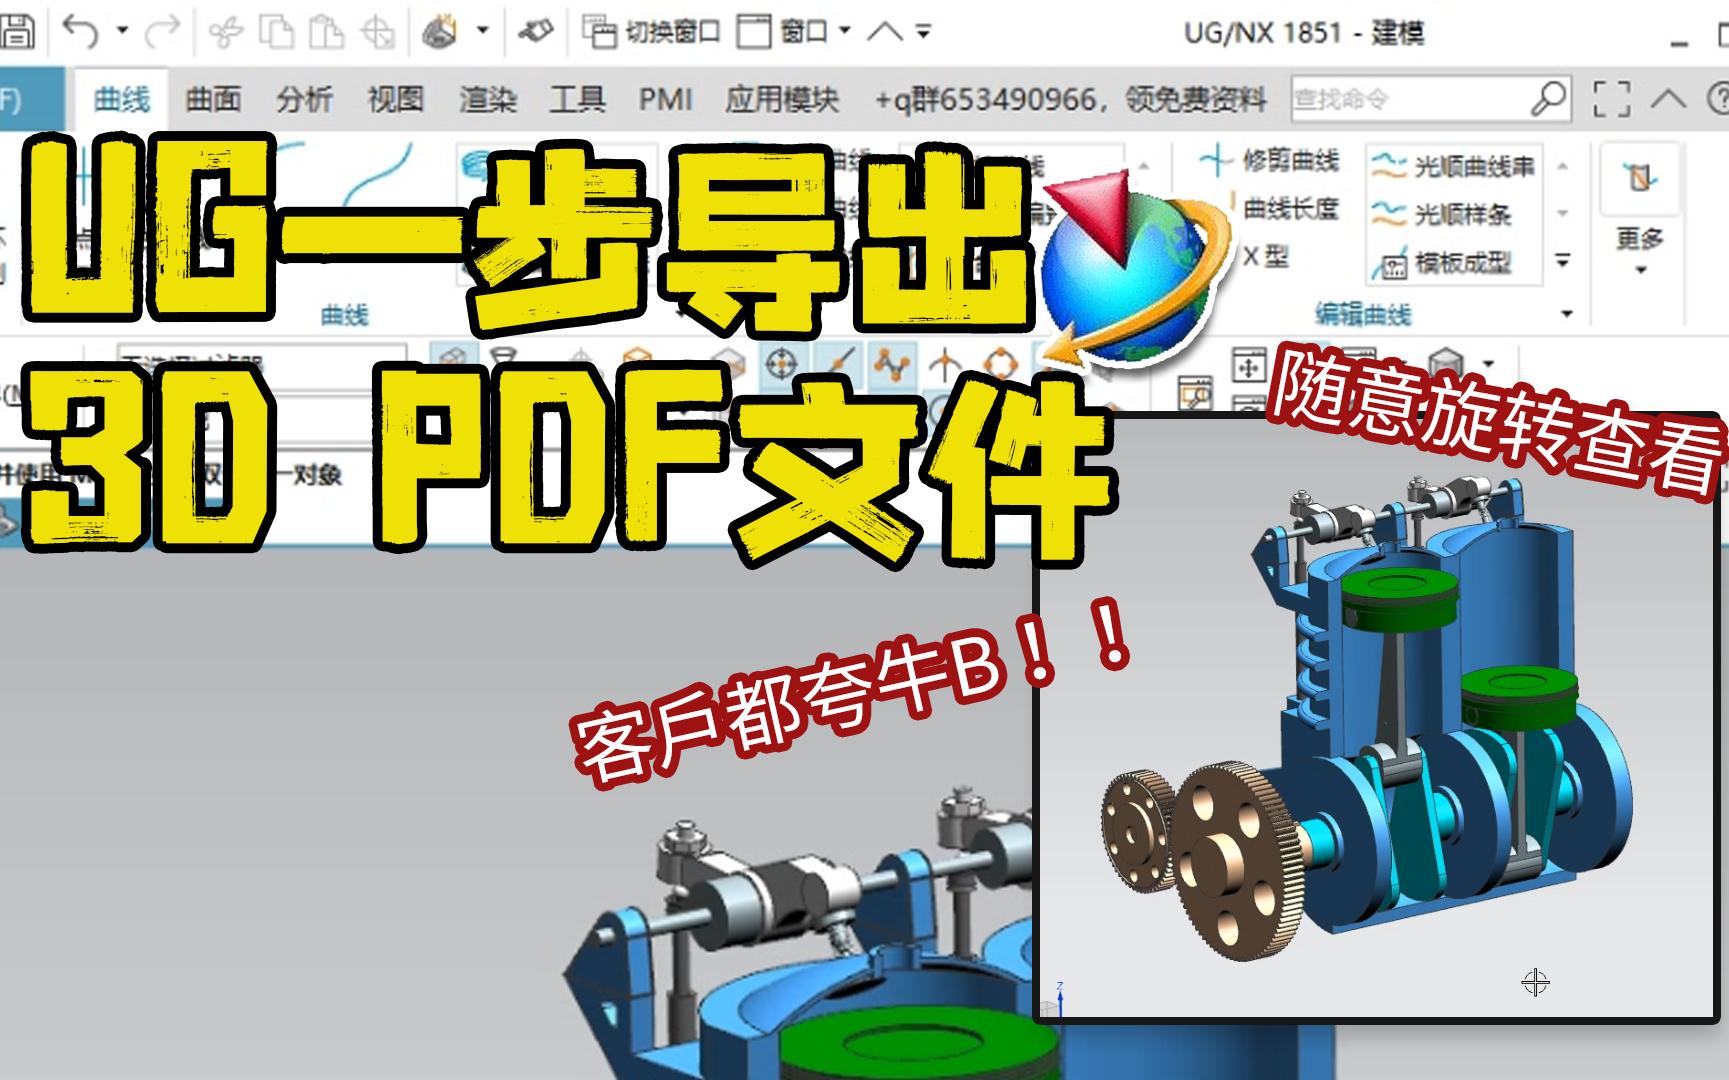Open the 窗口 dropdown arrow
Screen dimensions: 1729x1080
tap(844, 31)
